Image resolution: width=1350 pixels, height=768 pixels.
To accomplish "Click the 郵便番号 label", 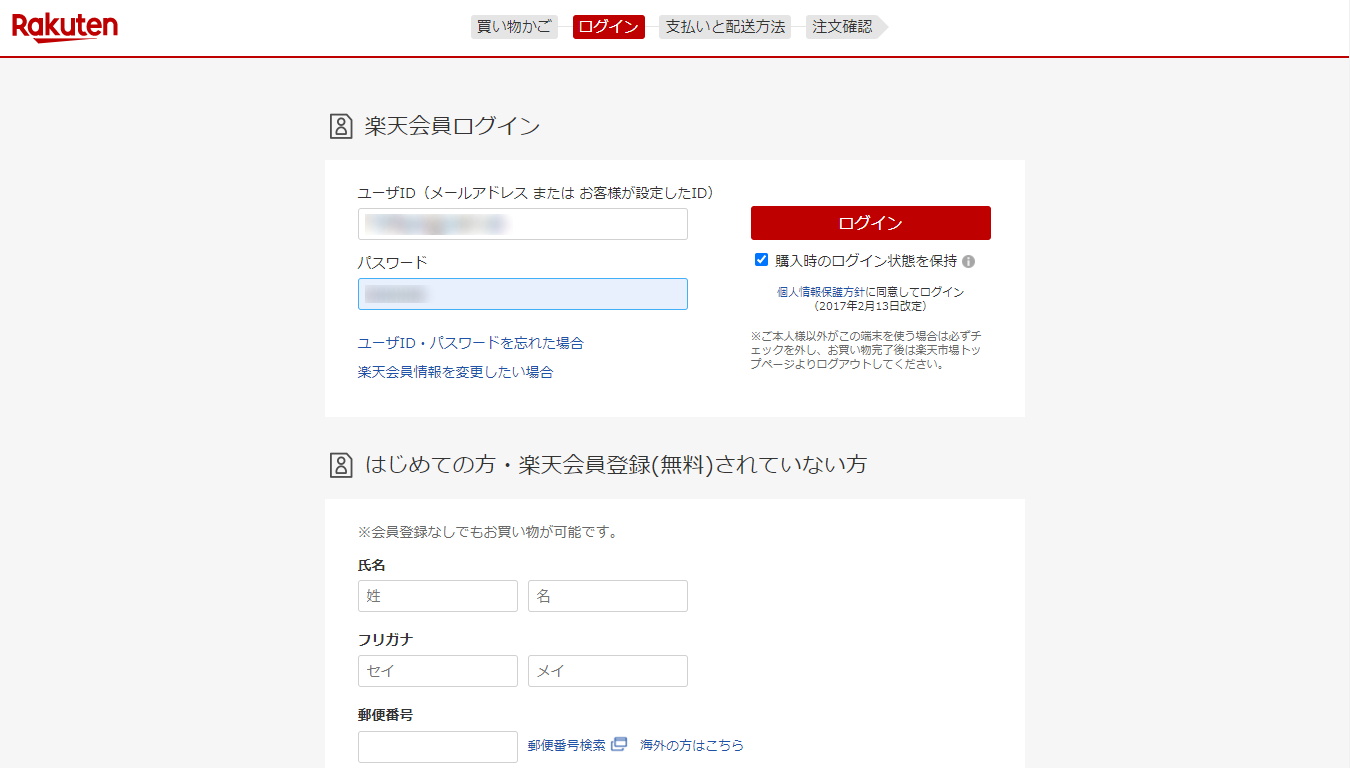I will coord(386,715).
